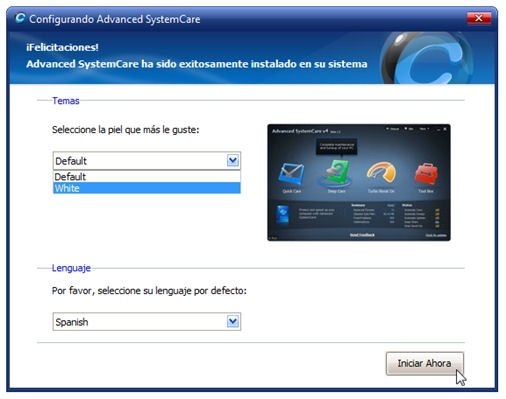Expand the skin dropdown arrow

pos(233,161)
